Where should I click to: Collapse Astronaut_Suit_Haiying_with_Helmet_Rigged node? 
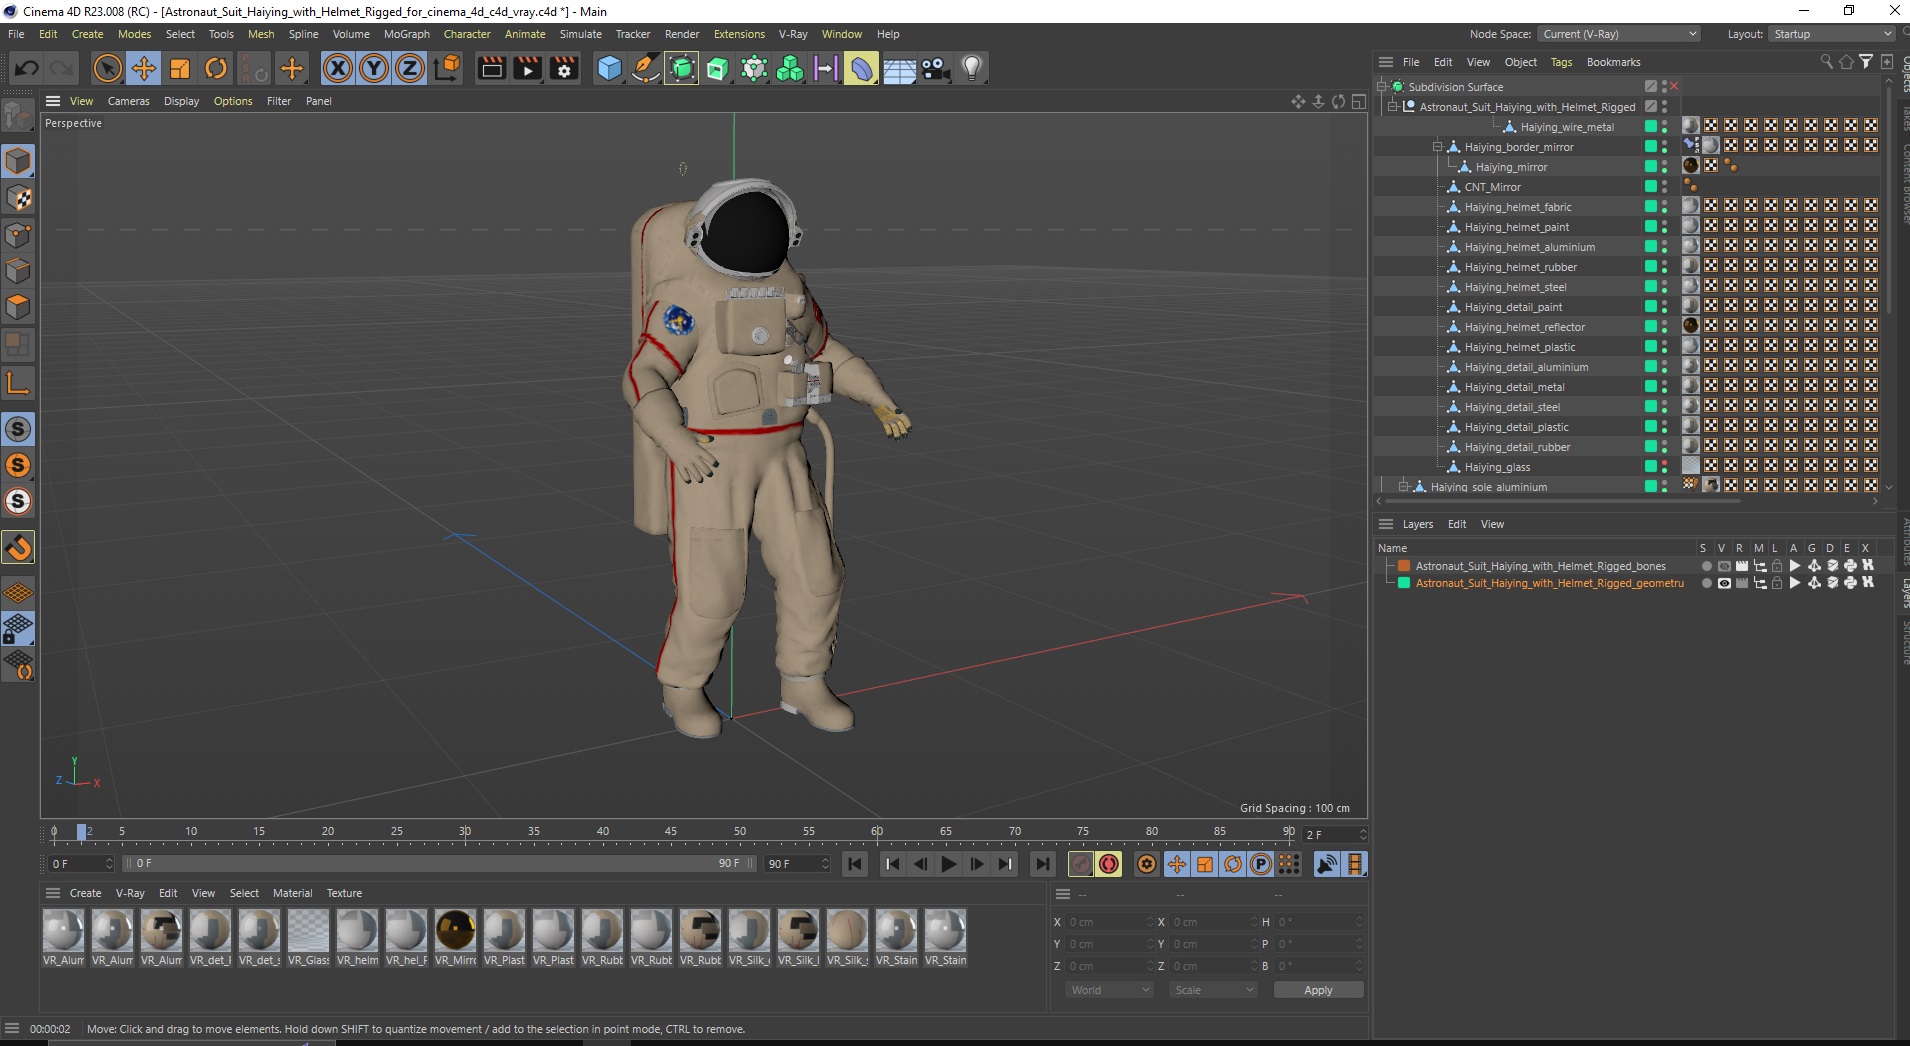1393,107
